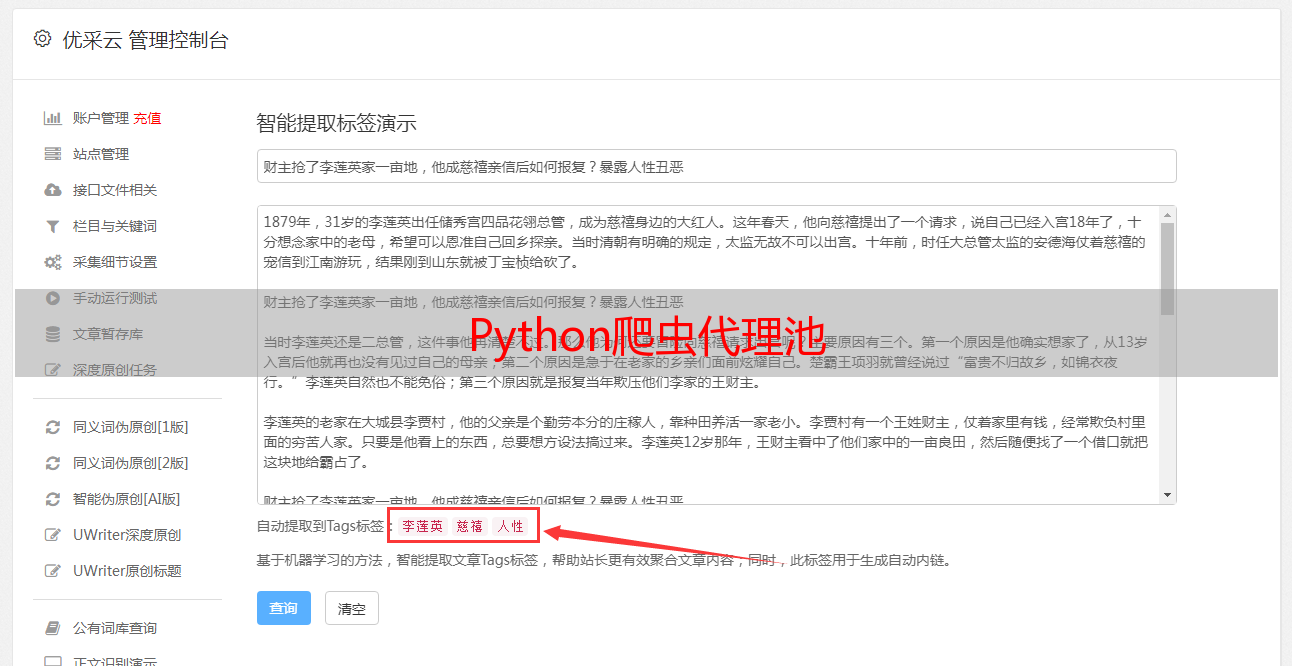The height and width of the screenshot is (666, 1292).
Task: Click the gear icon beside 优采云 管理控制台
Action: point(42,39)
